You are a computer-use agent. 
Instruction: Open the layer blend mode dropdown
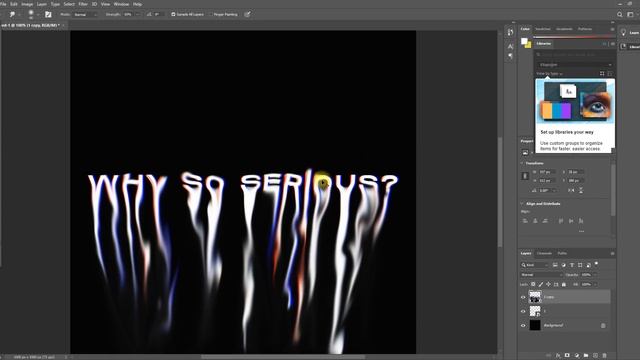[x=542, y=275]
